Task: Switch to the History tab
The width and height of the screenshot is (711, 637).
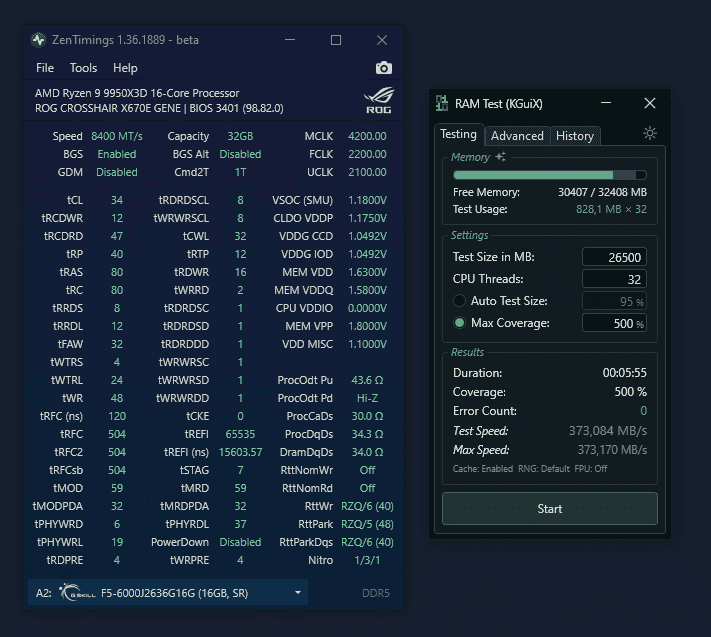Action: [575, 136]
